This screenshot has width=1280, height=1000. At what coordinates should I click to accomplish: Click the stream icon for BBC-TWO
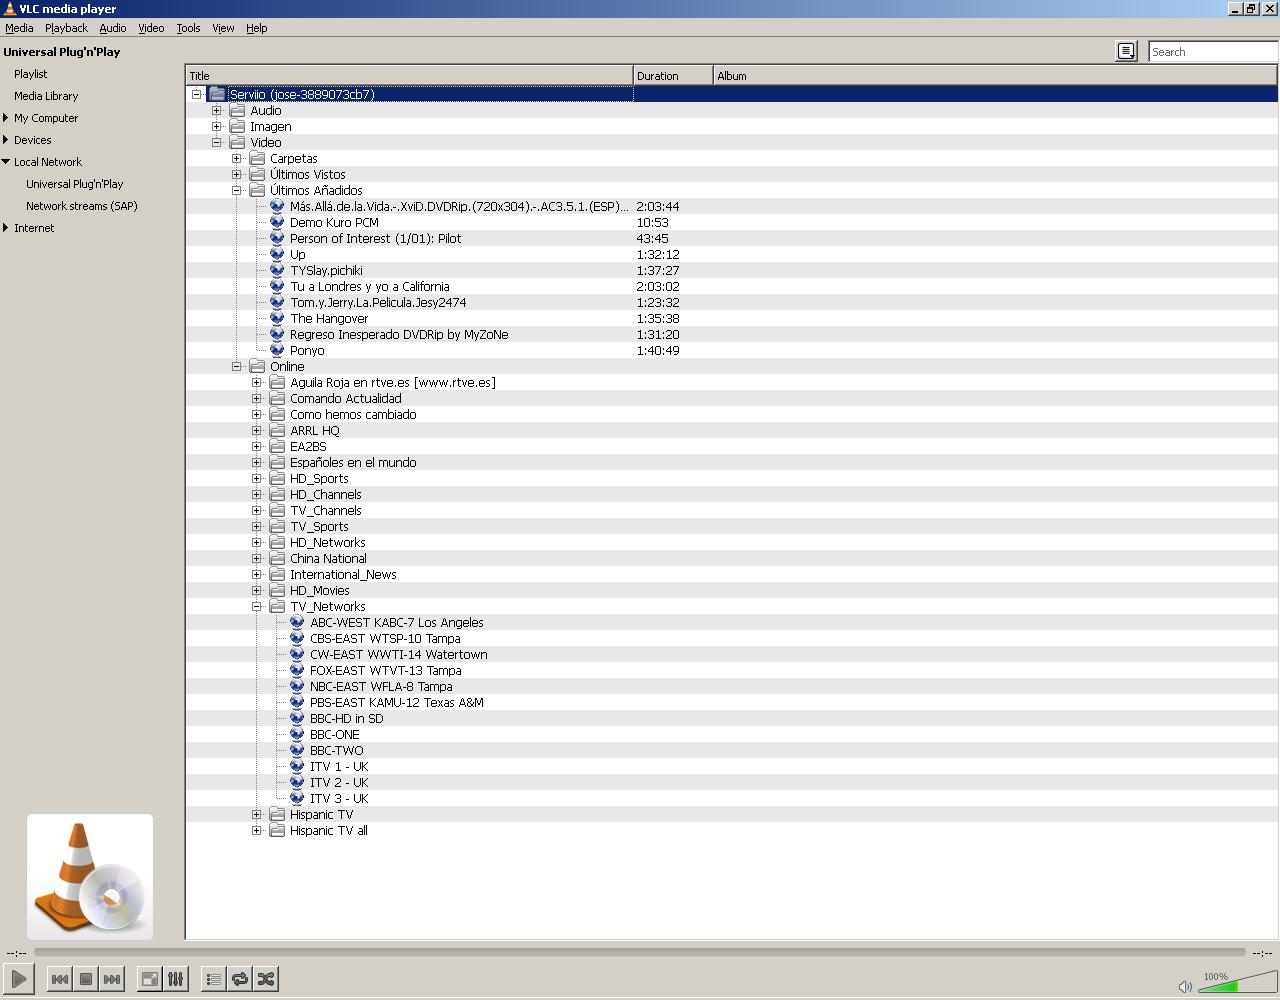click(297, 750)
